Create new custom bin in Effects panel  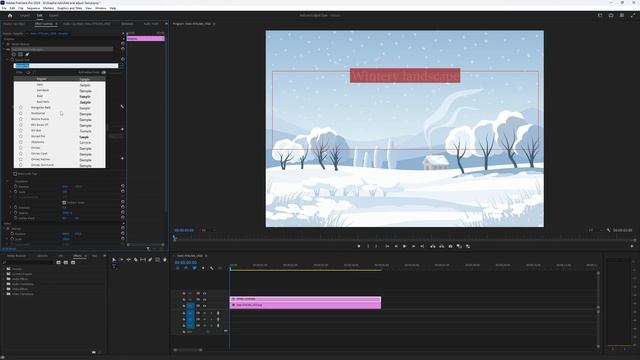click(94, 351)
